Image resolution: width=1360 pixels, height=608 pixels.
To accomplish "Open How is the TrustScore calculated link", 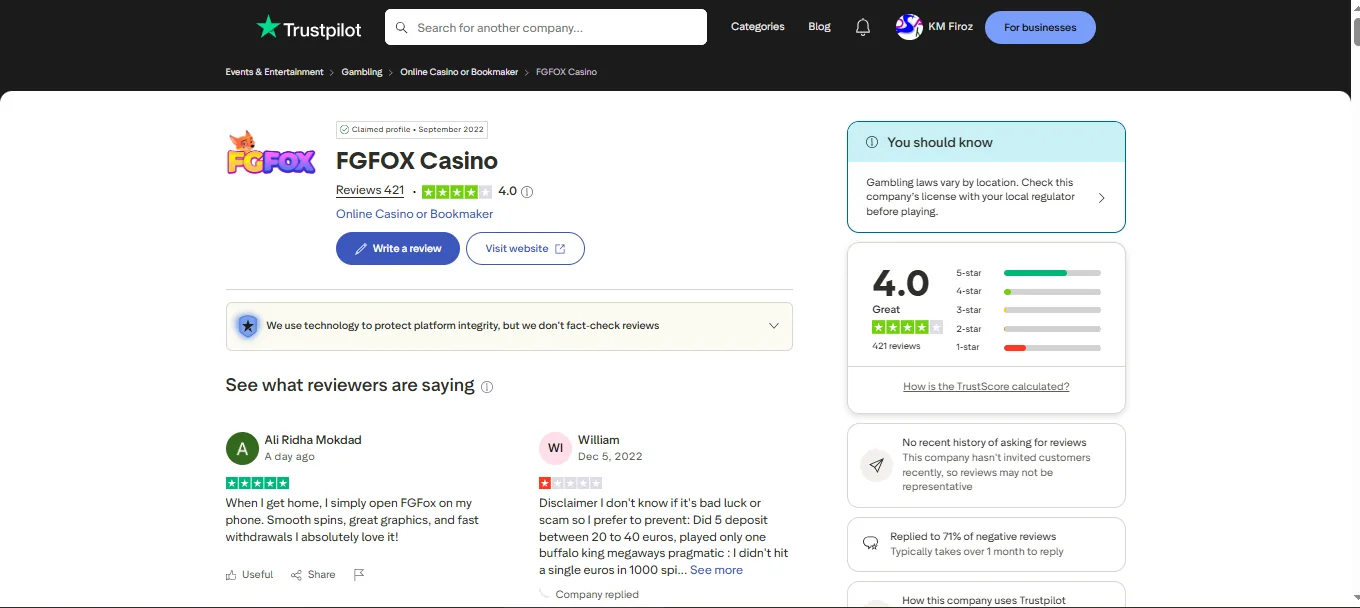I will point(986,387).
